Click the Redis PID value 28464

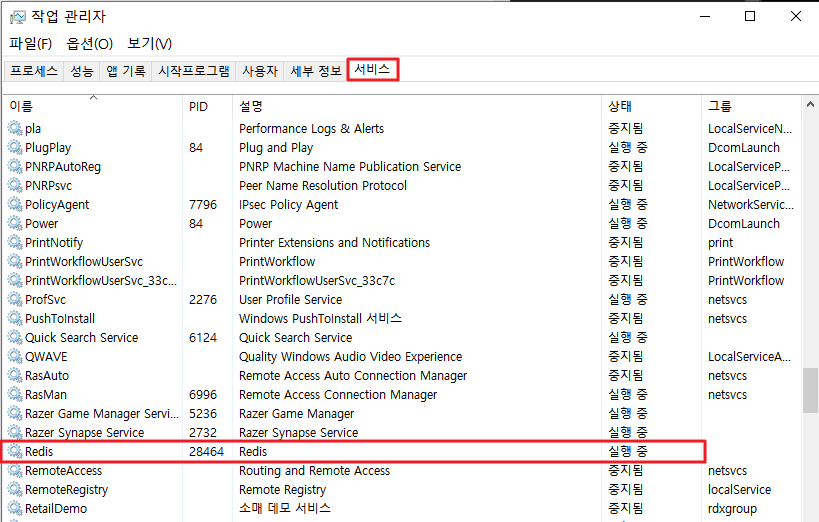pos(206,451)
